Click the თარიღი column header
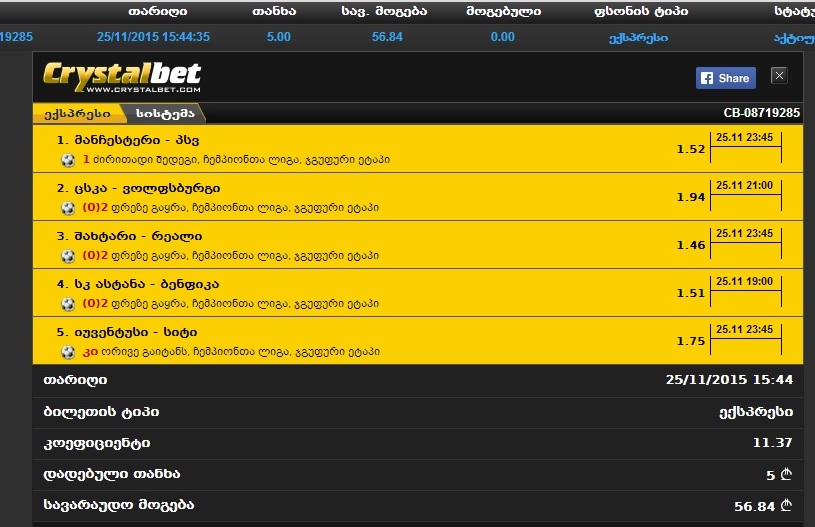The width and height of the screenshot is (815, 527). coord(157,11)
